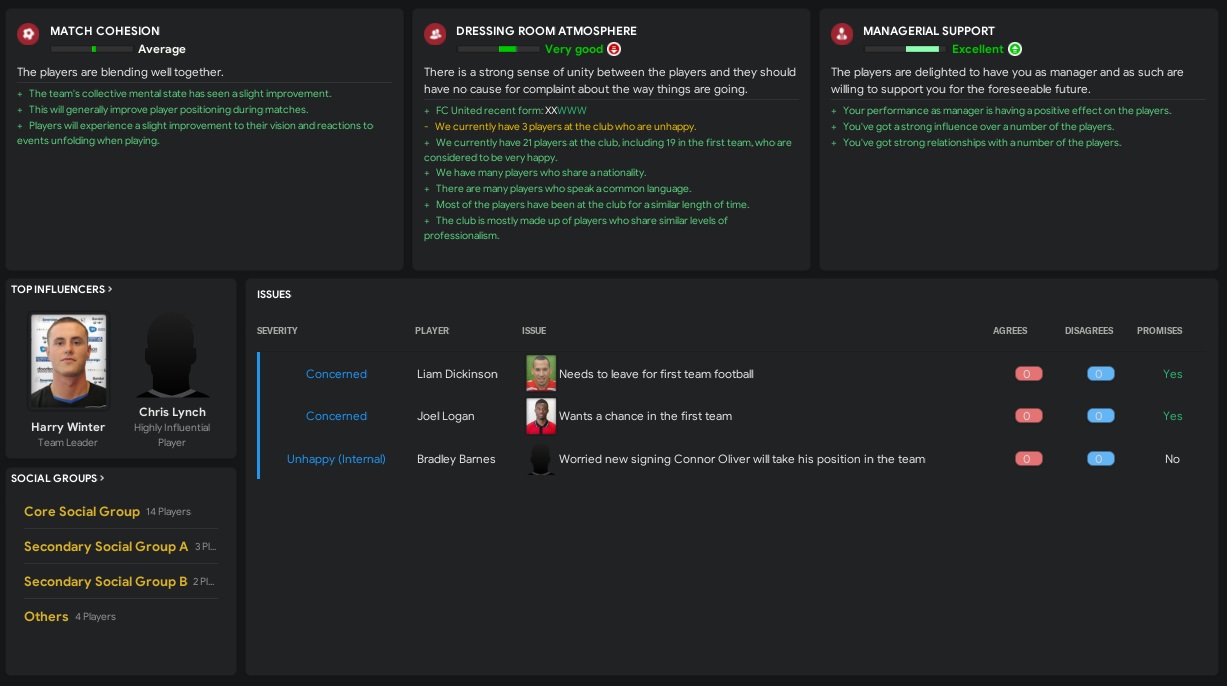
Task: Click Liam Dickinson's player face icon
Action: point(540,374)
